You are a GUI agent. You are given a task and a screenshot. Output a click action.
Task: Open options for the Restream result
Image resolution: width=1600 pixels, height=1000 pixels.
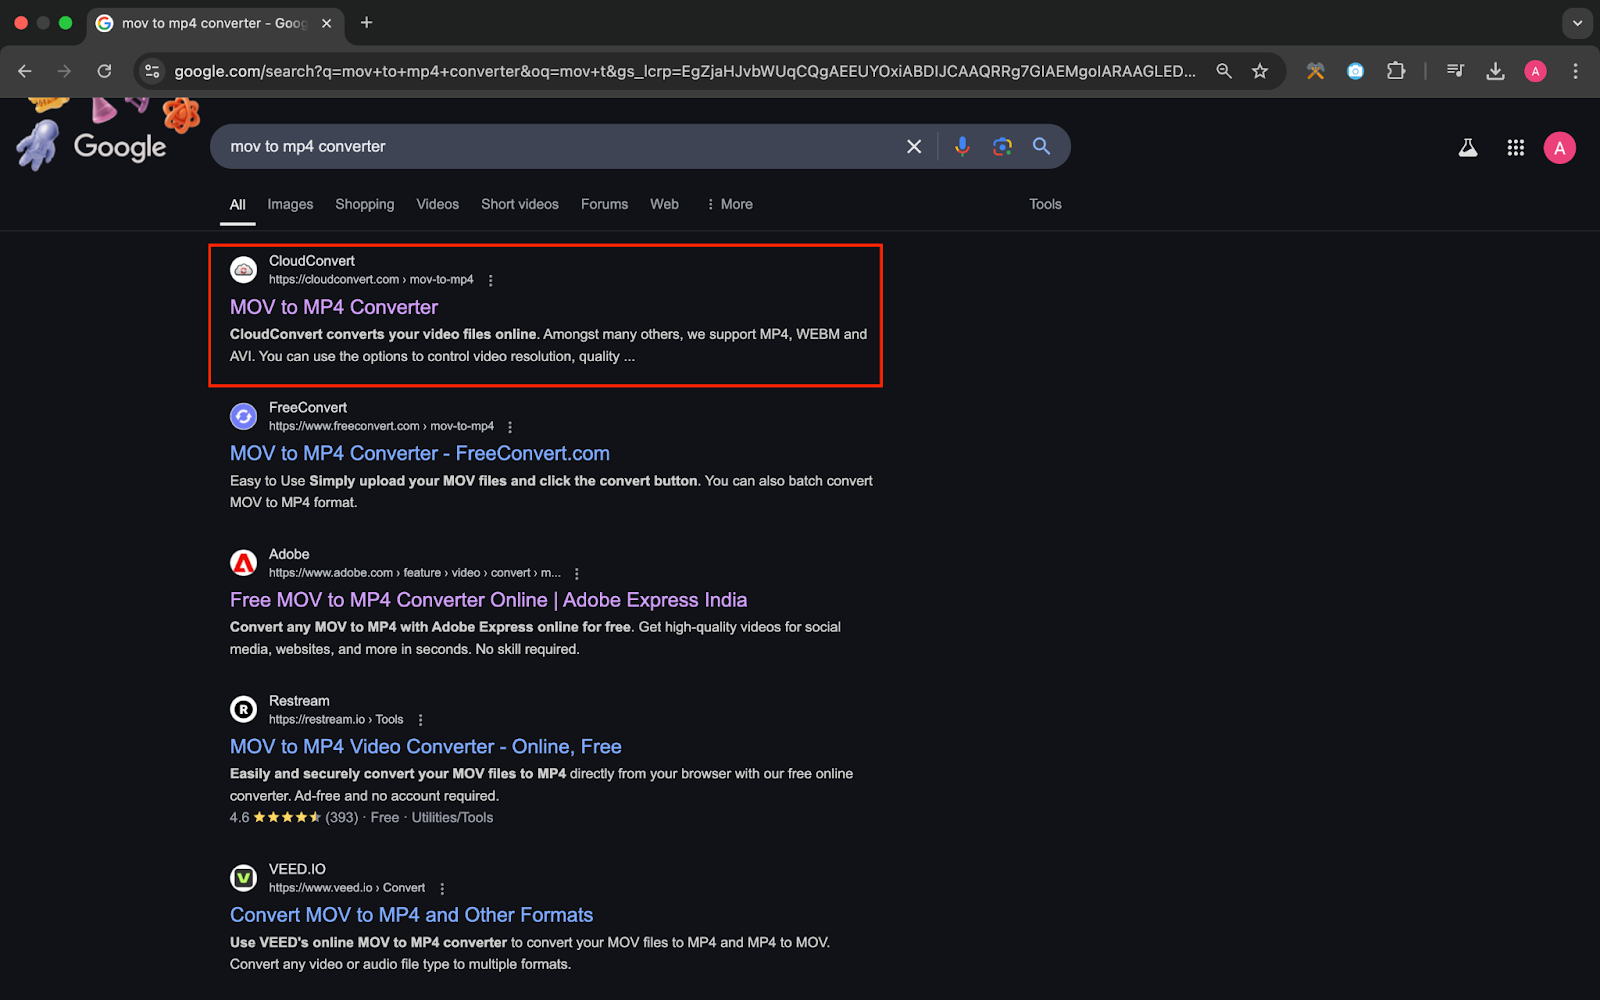tap(421, 720)
